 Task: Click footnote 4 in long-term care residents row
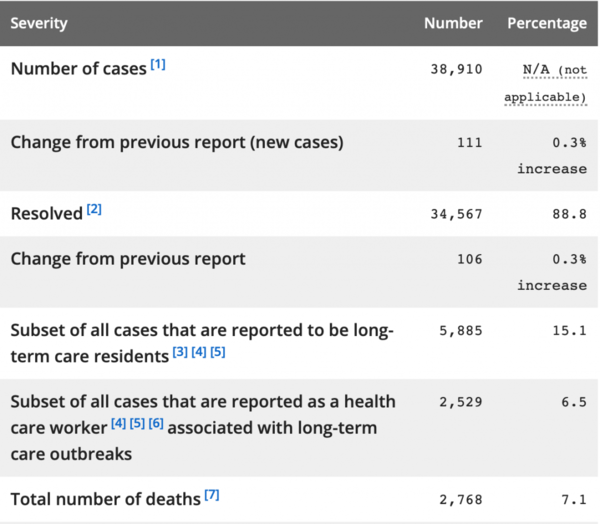pyautogui.click(x=199, y=353)
